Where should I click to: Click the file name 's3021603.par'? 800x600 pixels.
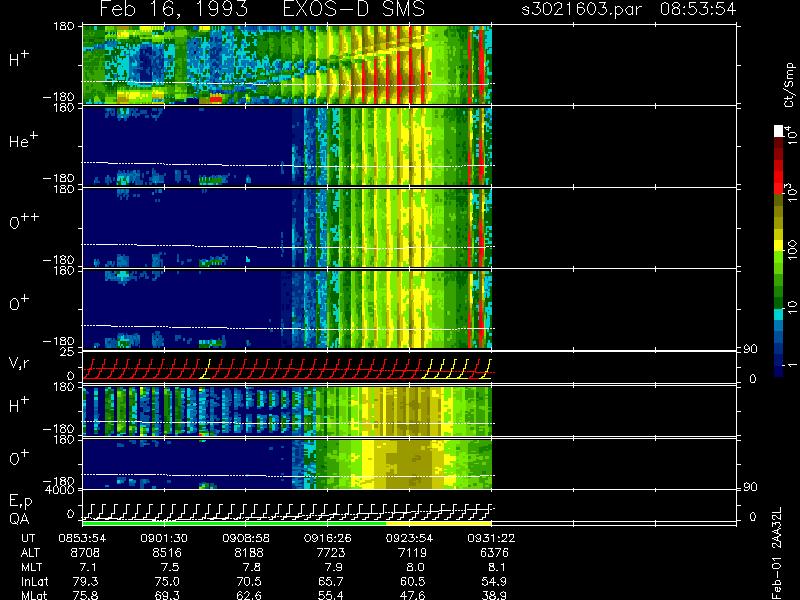click(581, 9)
